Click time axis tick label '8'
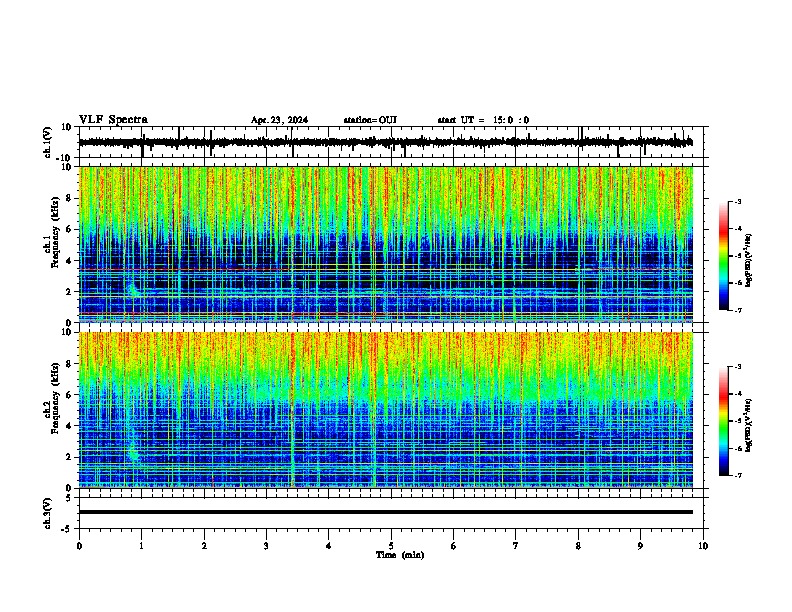The width and height of the screenshot is (792, 612). pos(578,546)
